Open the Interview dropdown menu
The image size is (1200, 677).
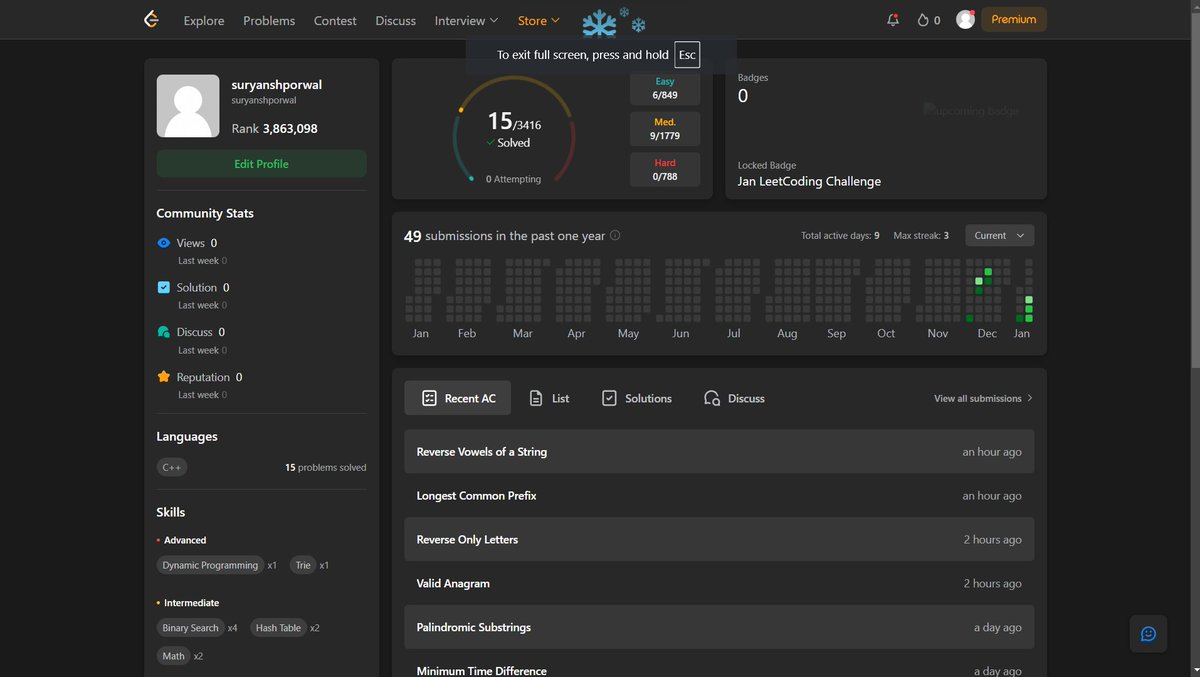click(466, 20)
